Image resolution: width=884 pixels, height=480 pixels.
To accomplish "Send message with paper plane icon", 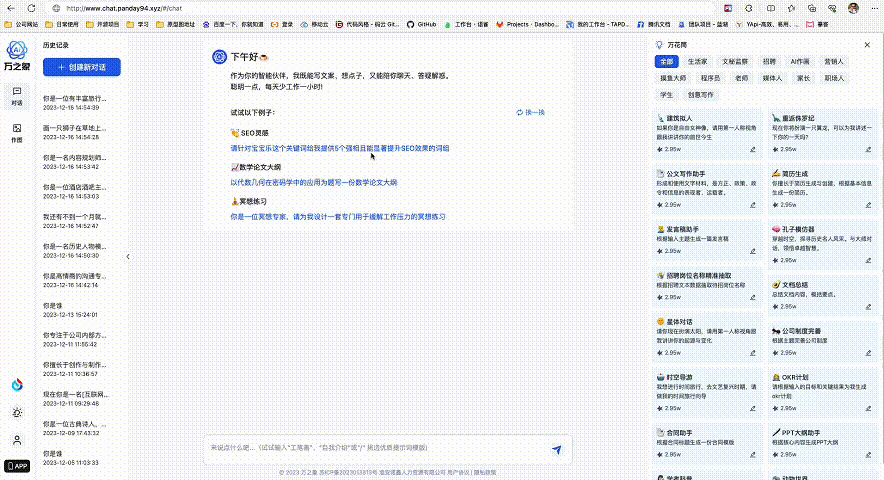I will 557,450.
